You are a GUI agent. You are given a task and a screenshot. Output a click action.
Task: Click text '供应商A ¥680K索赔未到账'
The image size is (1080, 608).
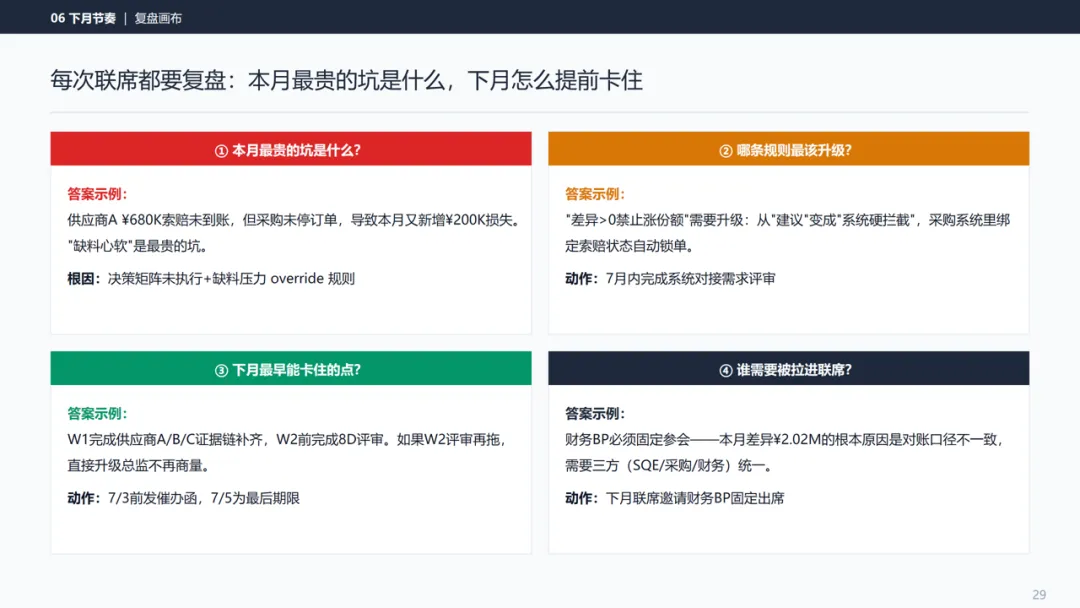(x=148, y=220)
